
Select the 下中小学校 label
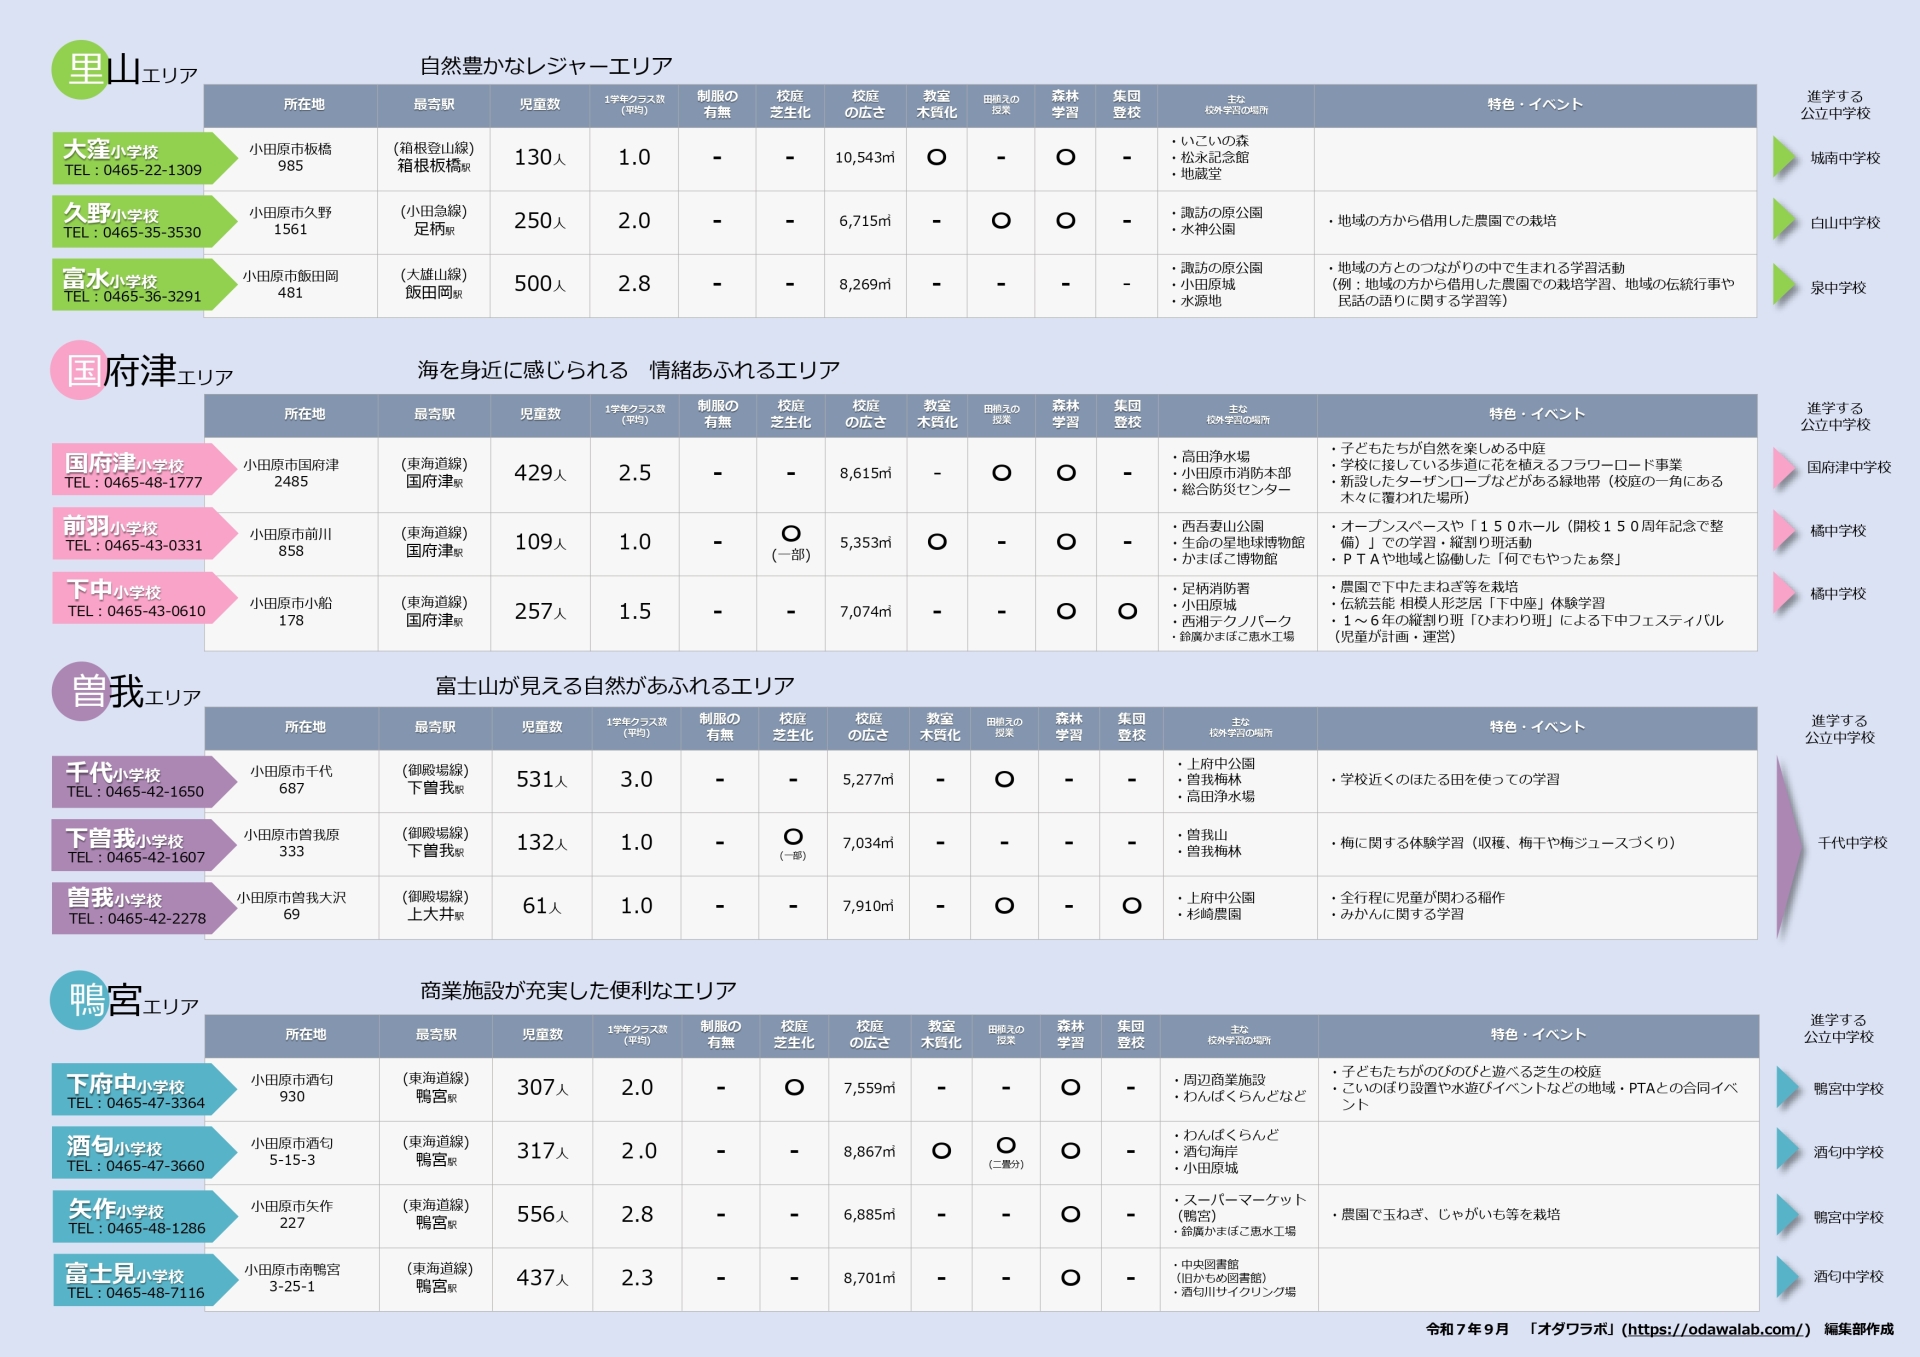point(144,598)
